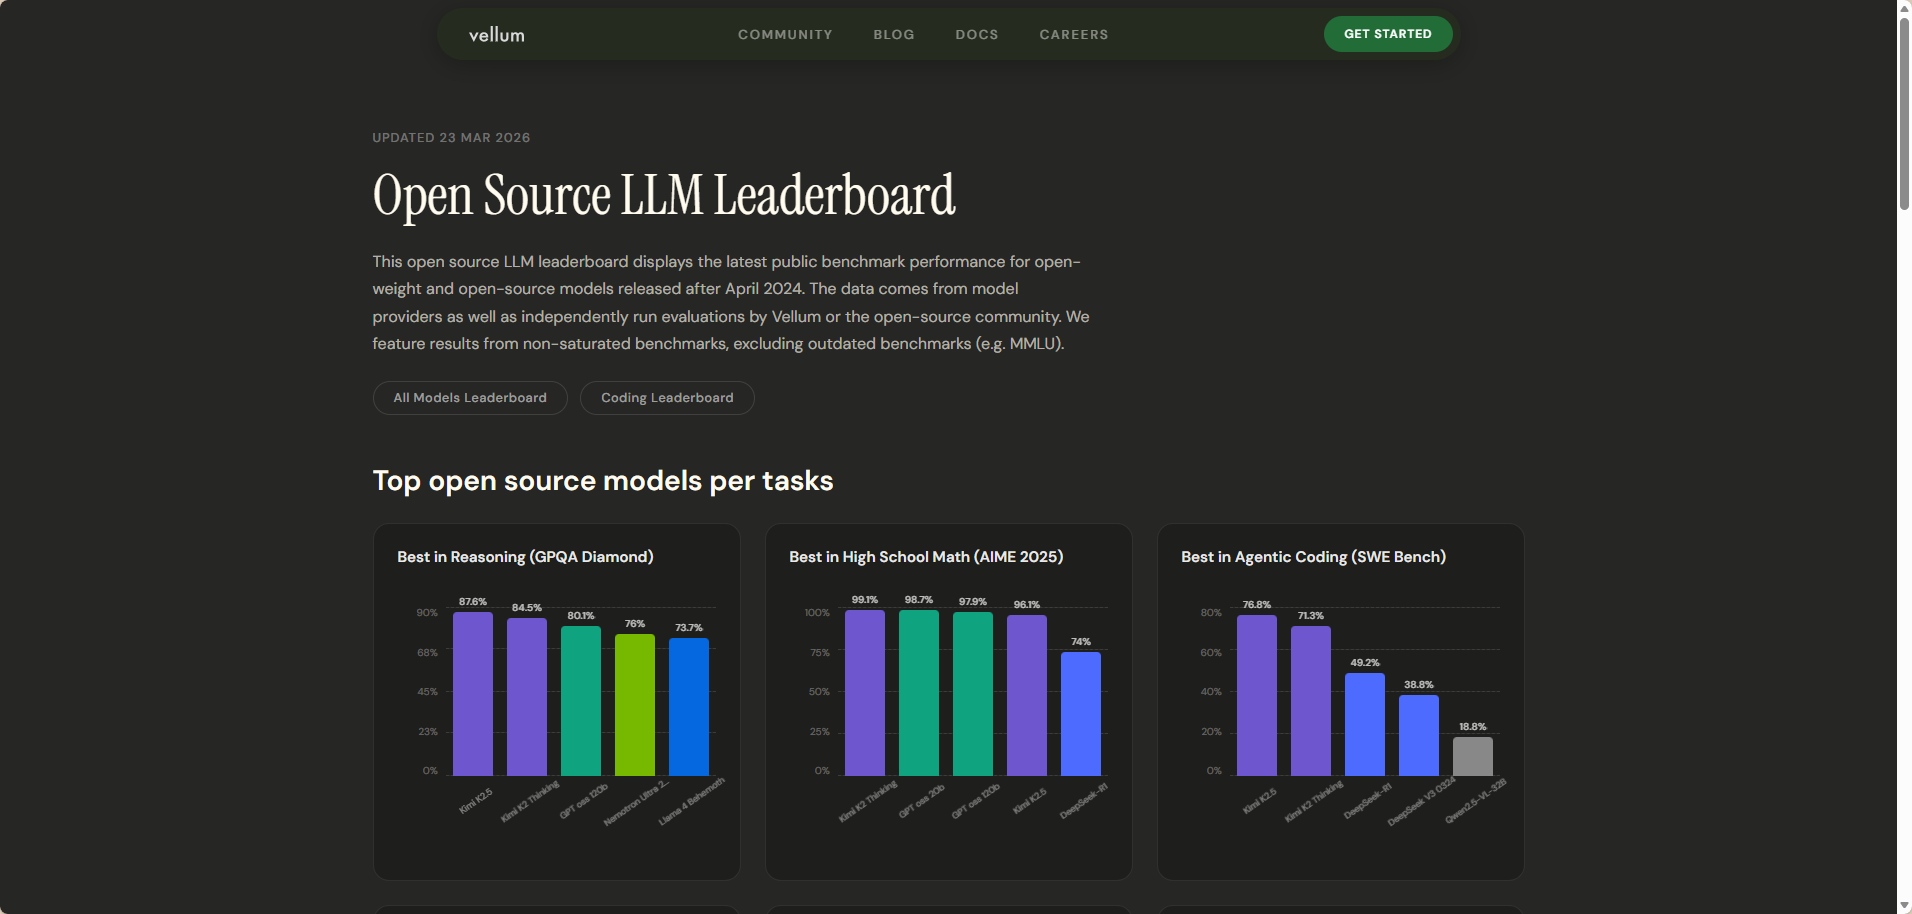Select the 18.8% gray Qwen2.5-VL-32B bar
This screenshot has width=1912, height=914.
click(x=1473, y=757)
